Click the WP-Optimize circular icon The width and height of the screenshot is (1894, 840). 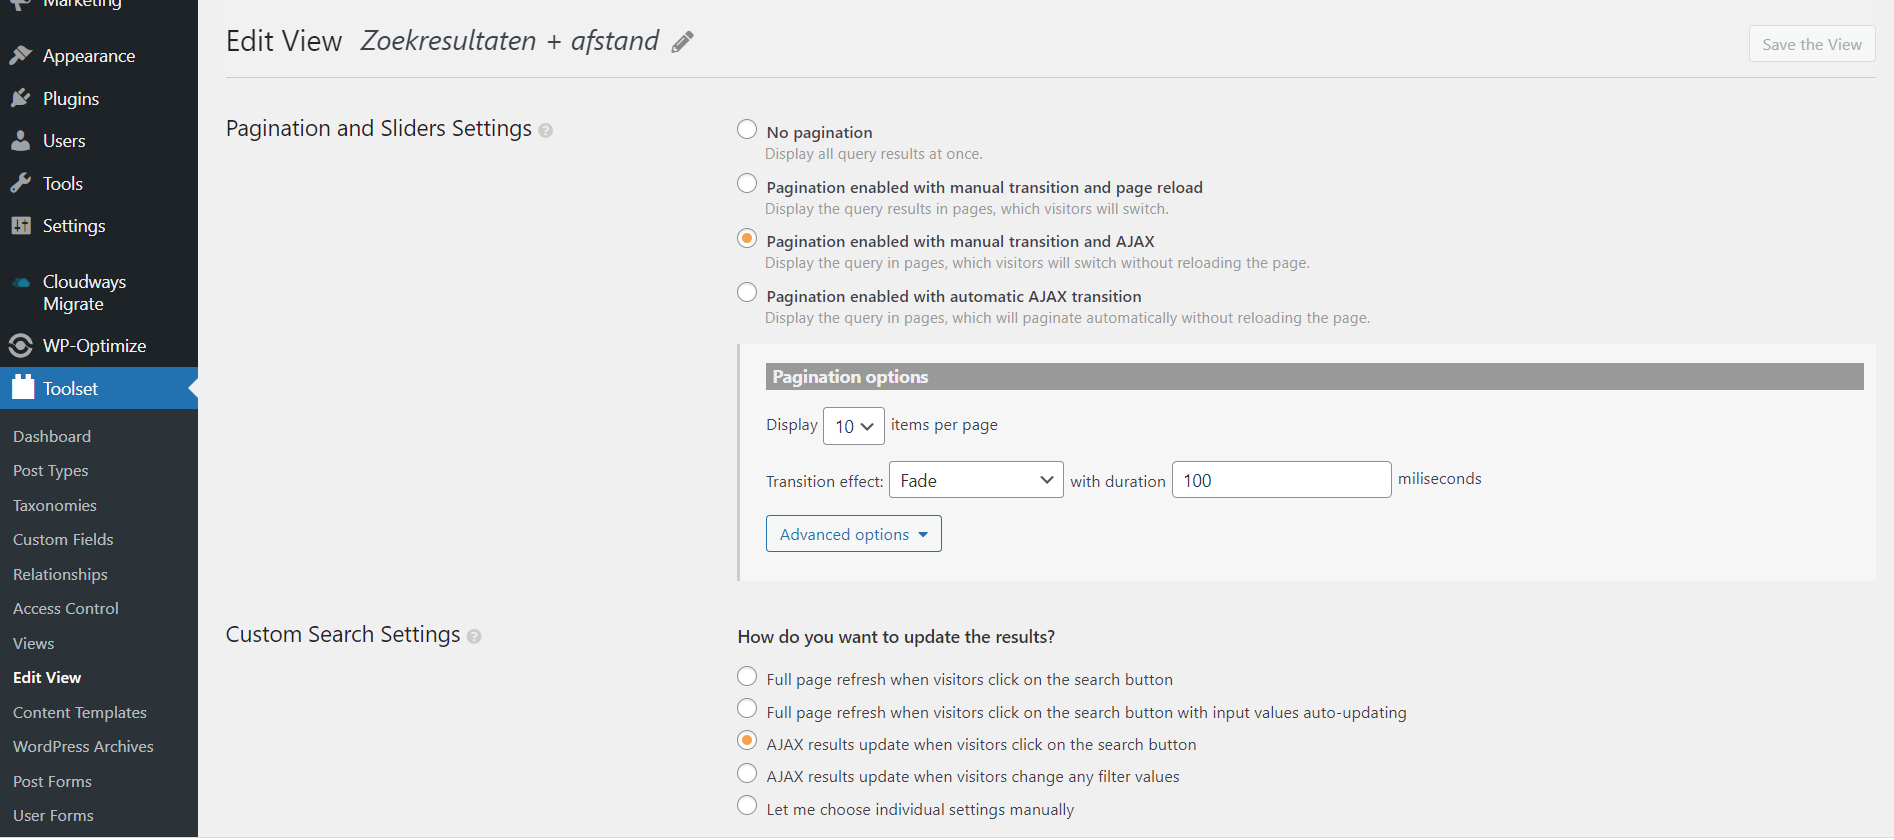point(21,346)
